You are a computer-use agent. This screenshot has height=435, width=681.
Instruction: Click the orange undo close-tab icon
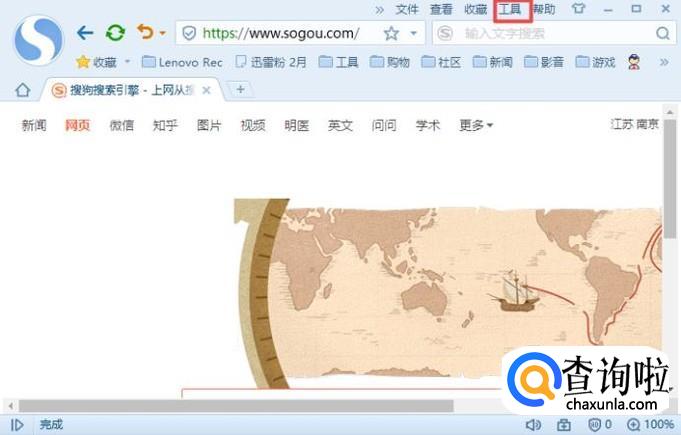tap(145, 32)
